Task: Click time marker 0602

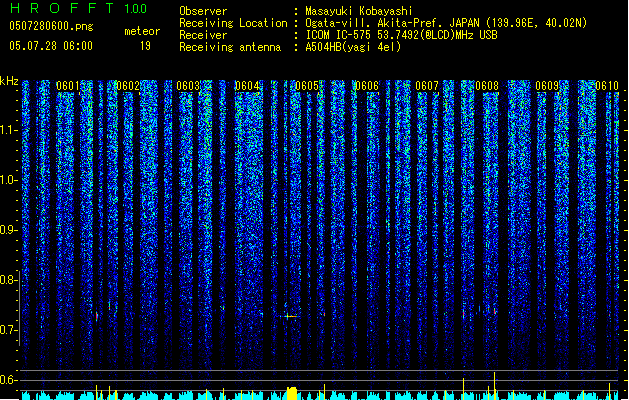Action: coord(128,86)
